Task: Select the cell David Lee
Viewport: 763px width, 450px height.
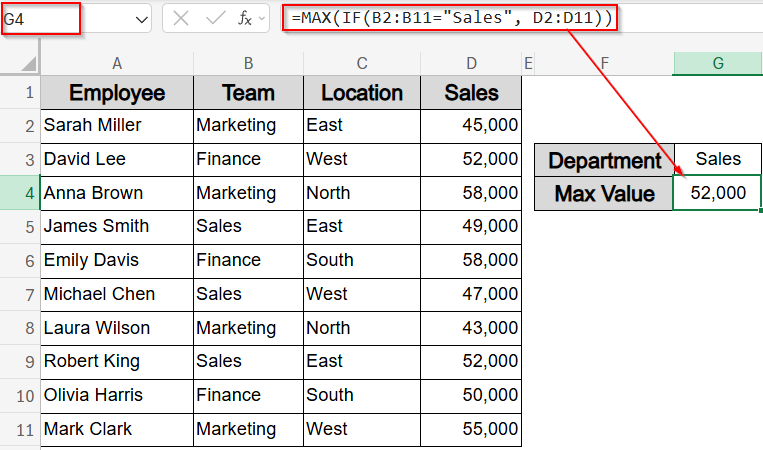Action: pyautogui.click(x=117, y=160)
